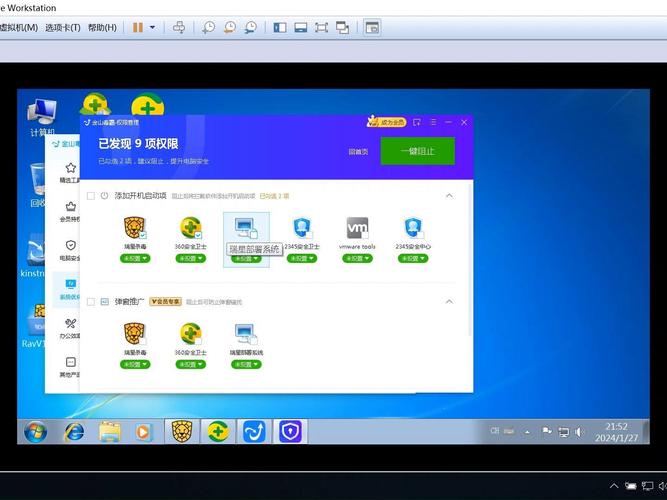Click the 2345安全中心 shield icon
This screenshot has height=500, width=667.
click(413, 228)
